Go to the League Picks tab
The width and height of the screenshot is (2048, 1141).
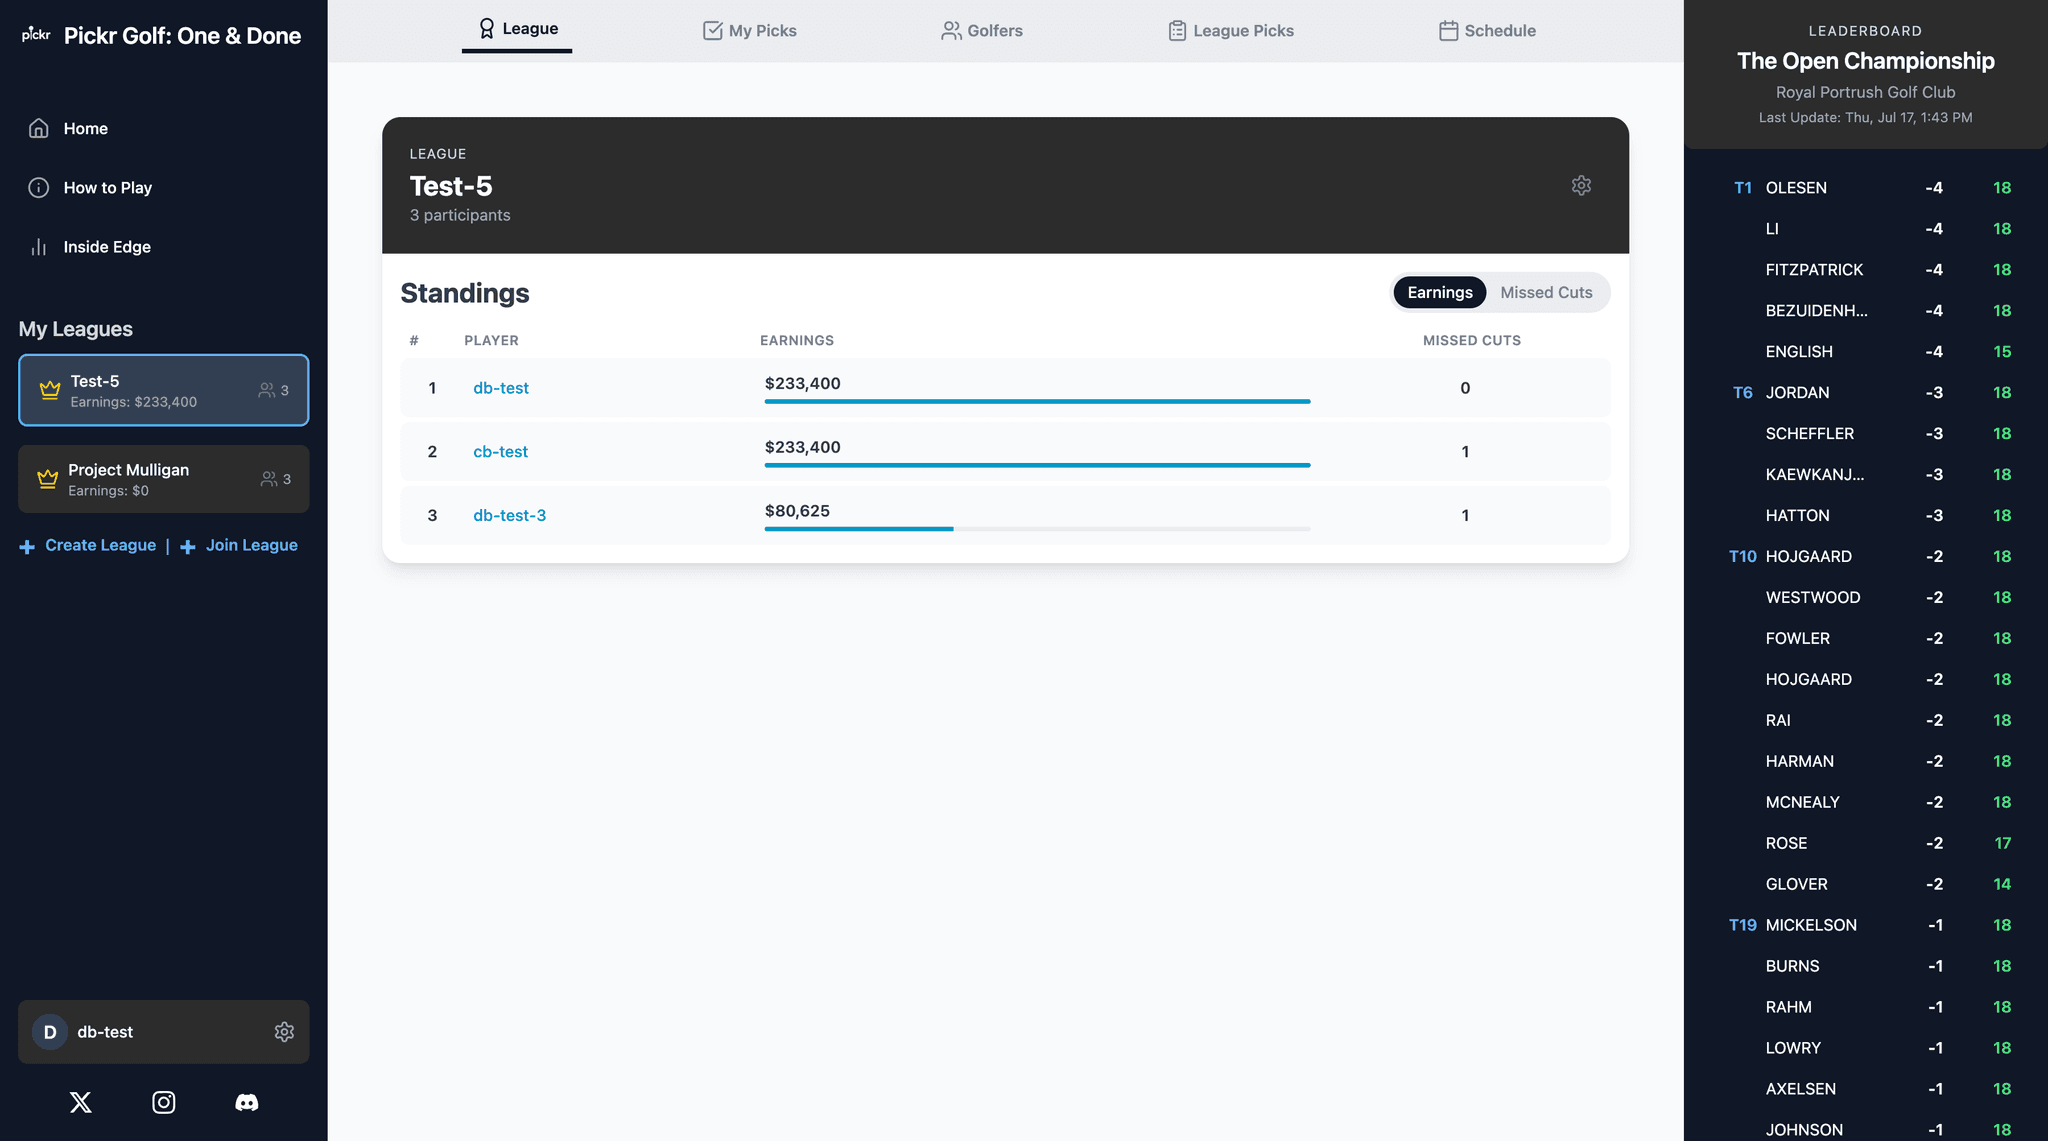click(x=1231, y=31)
